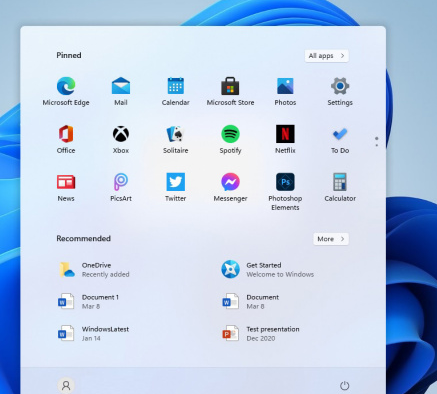The height and width of the screenshot is (394, 437).
Task: Click the 'Dec 2020' date text
Action: 261,338
